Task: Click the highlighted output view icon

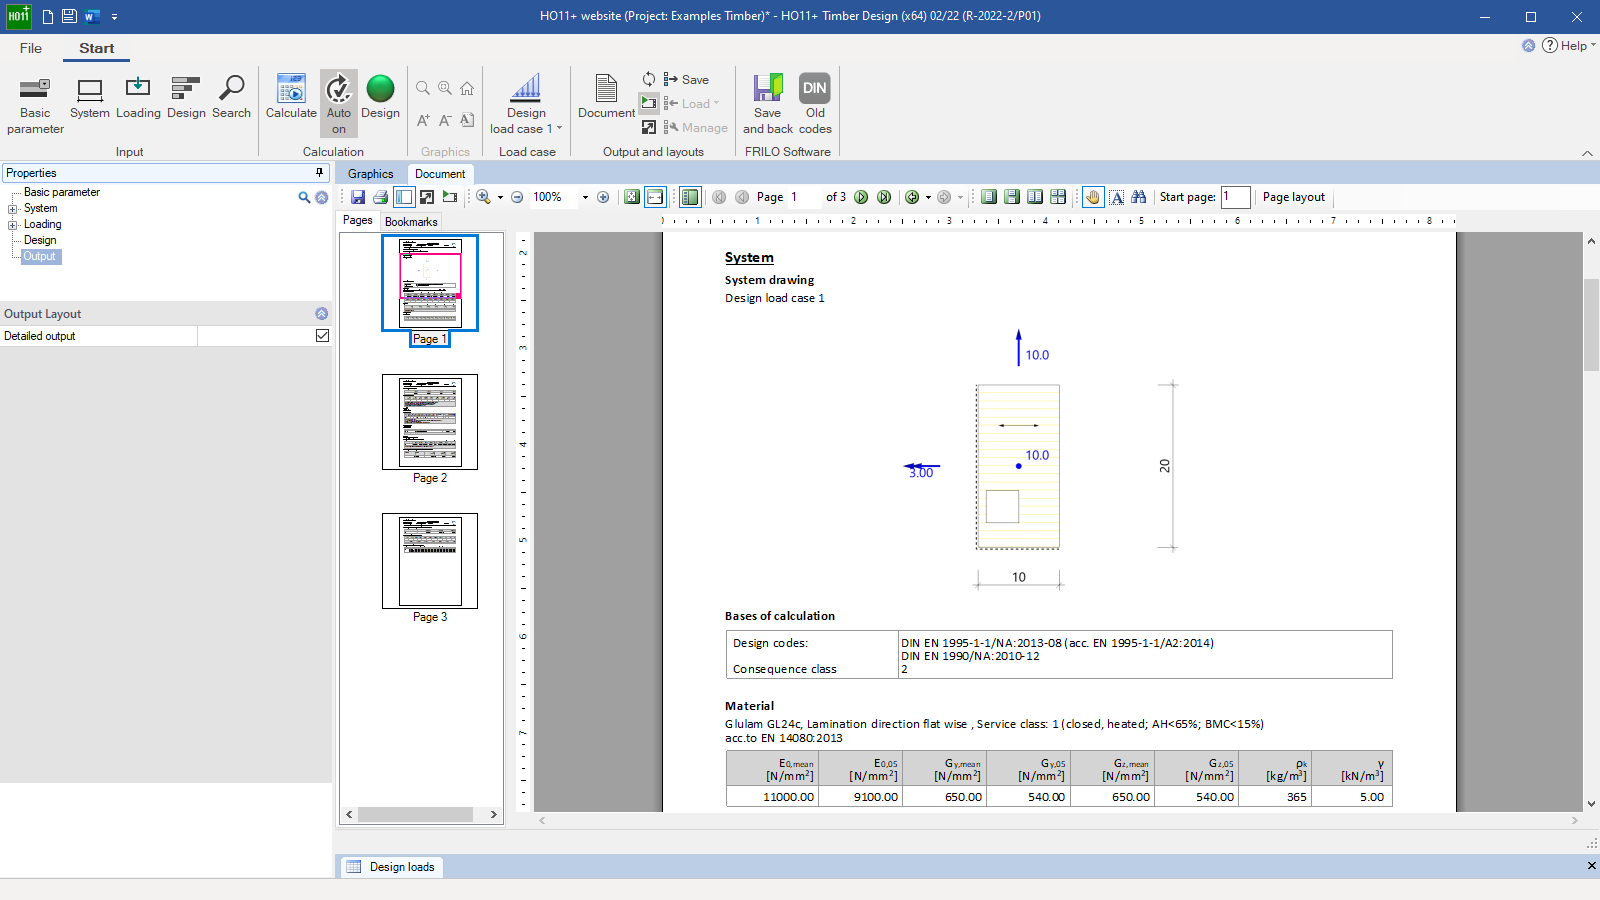Action: coord(649,103)
